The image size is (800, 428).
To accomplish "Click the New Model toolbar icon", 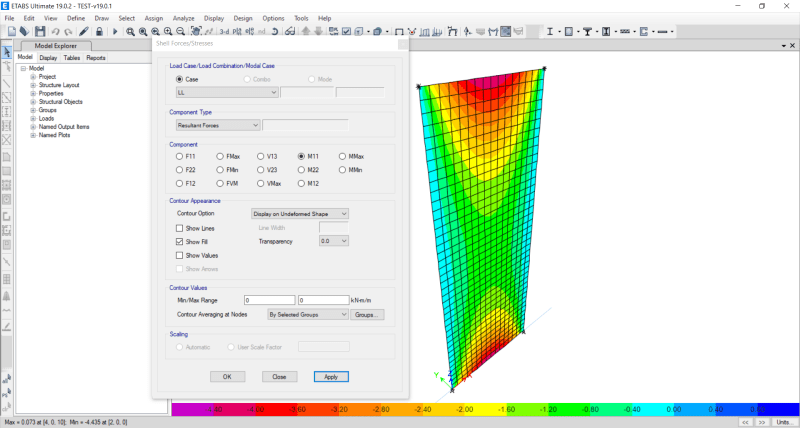I will 12,32.
